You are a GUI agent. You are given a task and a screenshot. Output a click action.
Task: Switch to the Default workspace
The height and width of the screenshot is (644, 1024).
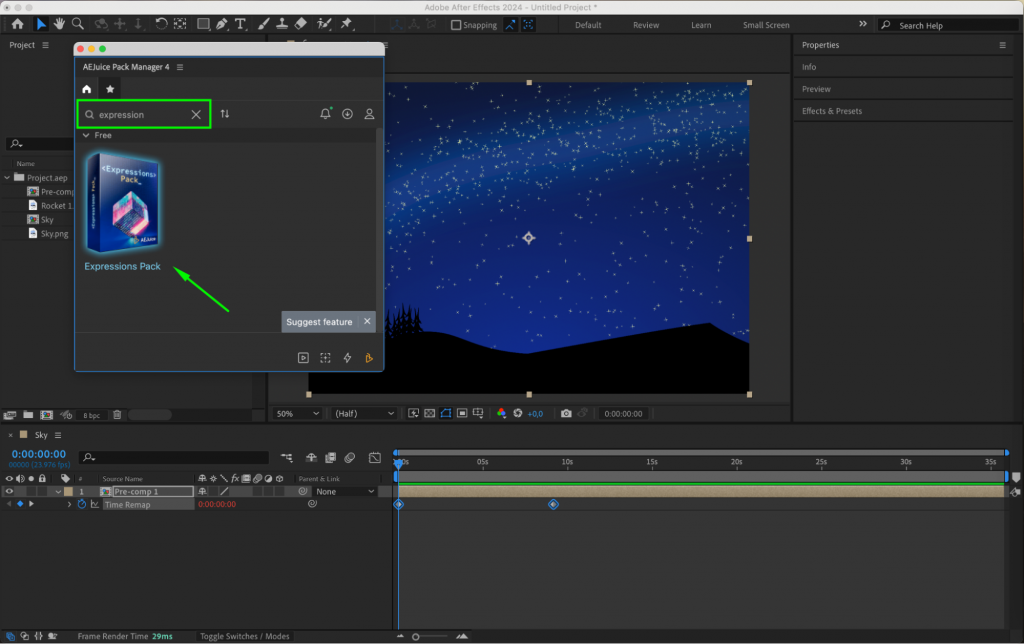coord(587,24)
